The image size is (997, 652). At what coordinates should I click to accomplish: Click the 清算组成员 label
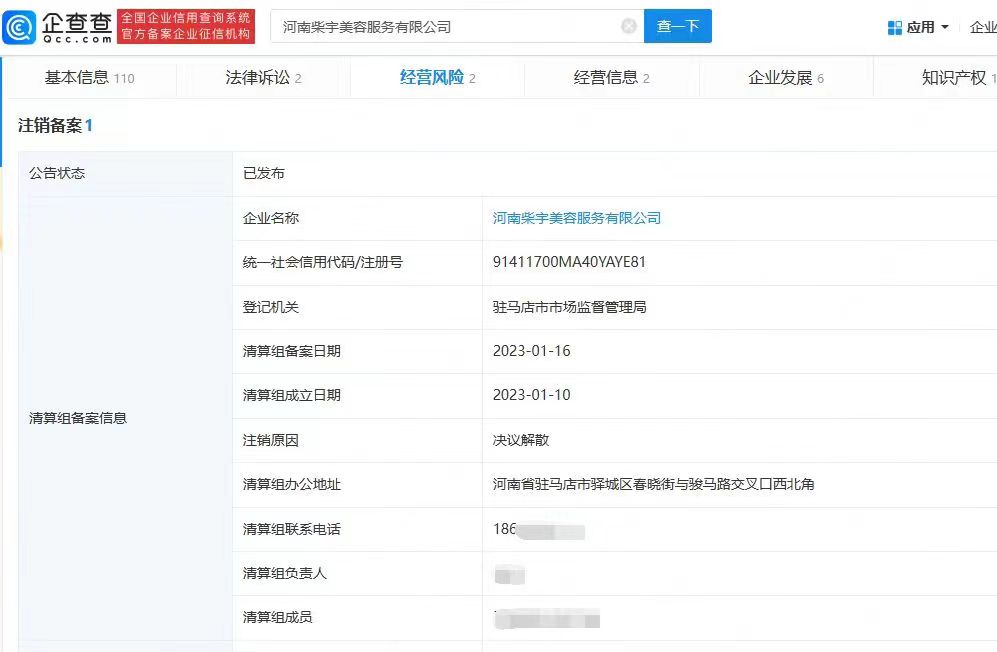pos(278,617)
